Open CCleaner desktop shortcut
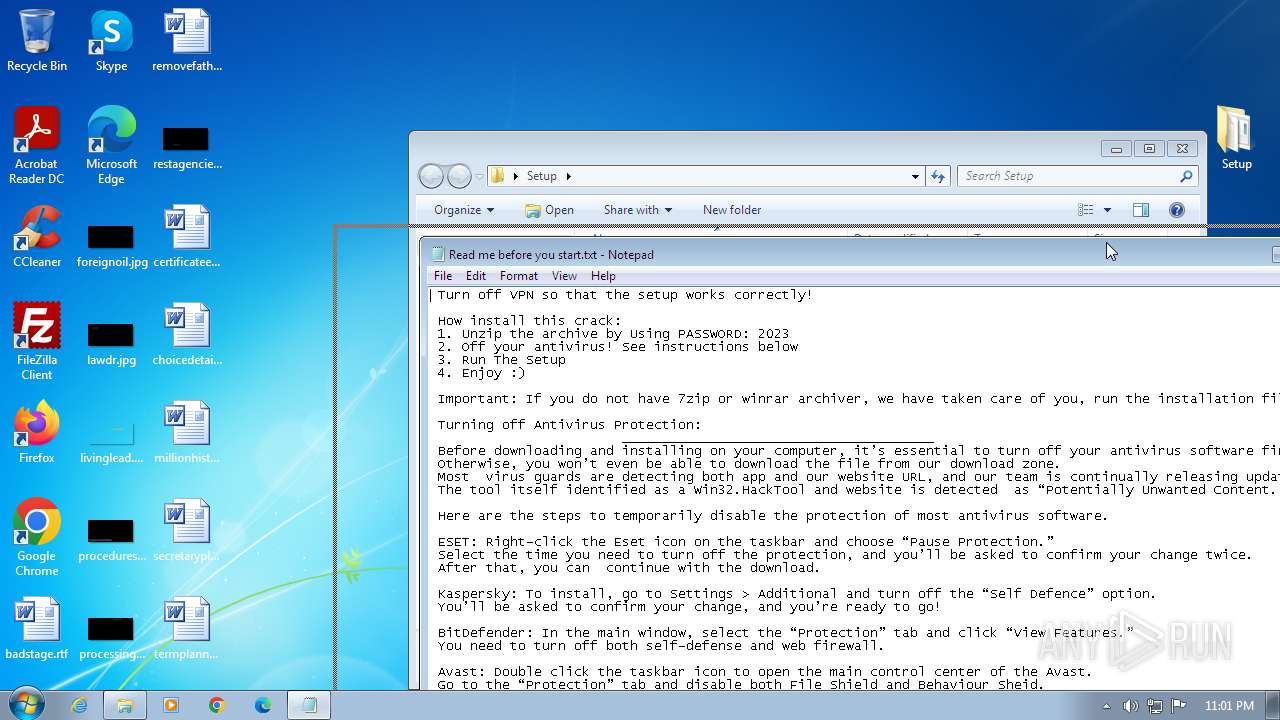This screenshot has height=720, width=1280. click(37, 237)
